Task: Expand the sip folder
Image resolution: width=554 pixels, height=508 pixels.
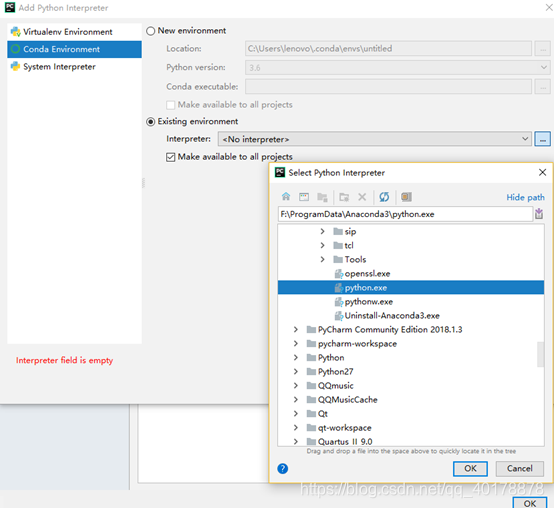Action: [x=322, y=231]
